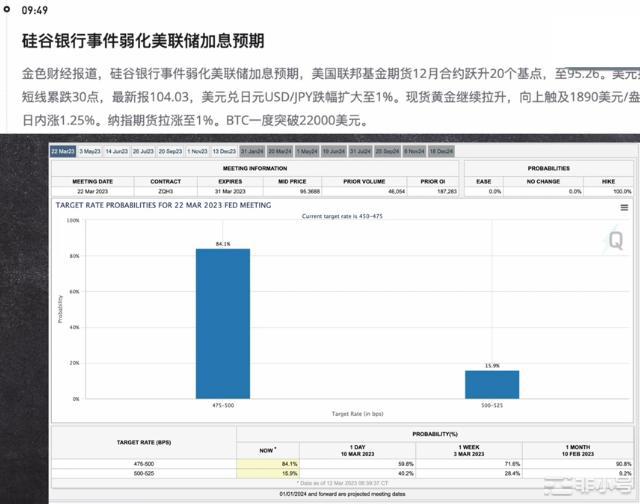Choose the 31 Jan24 projected tab
The height and width of the screenshot is (504, 640).
[x=252, y=151]
